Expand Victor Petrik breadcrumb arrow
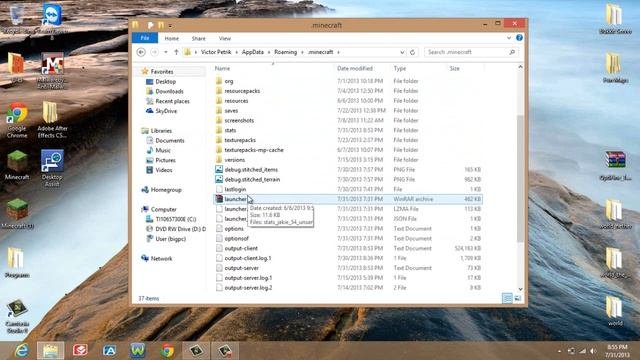This screenshot has width=640, height=360. coord(236,52)
